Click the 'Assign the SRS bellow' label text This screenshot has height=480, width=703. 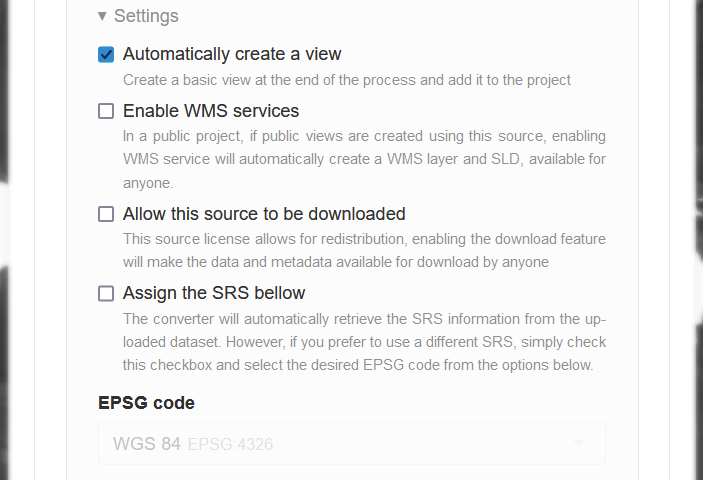tap(214, 294)
